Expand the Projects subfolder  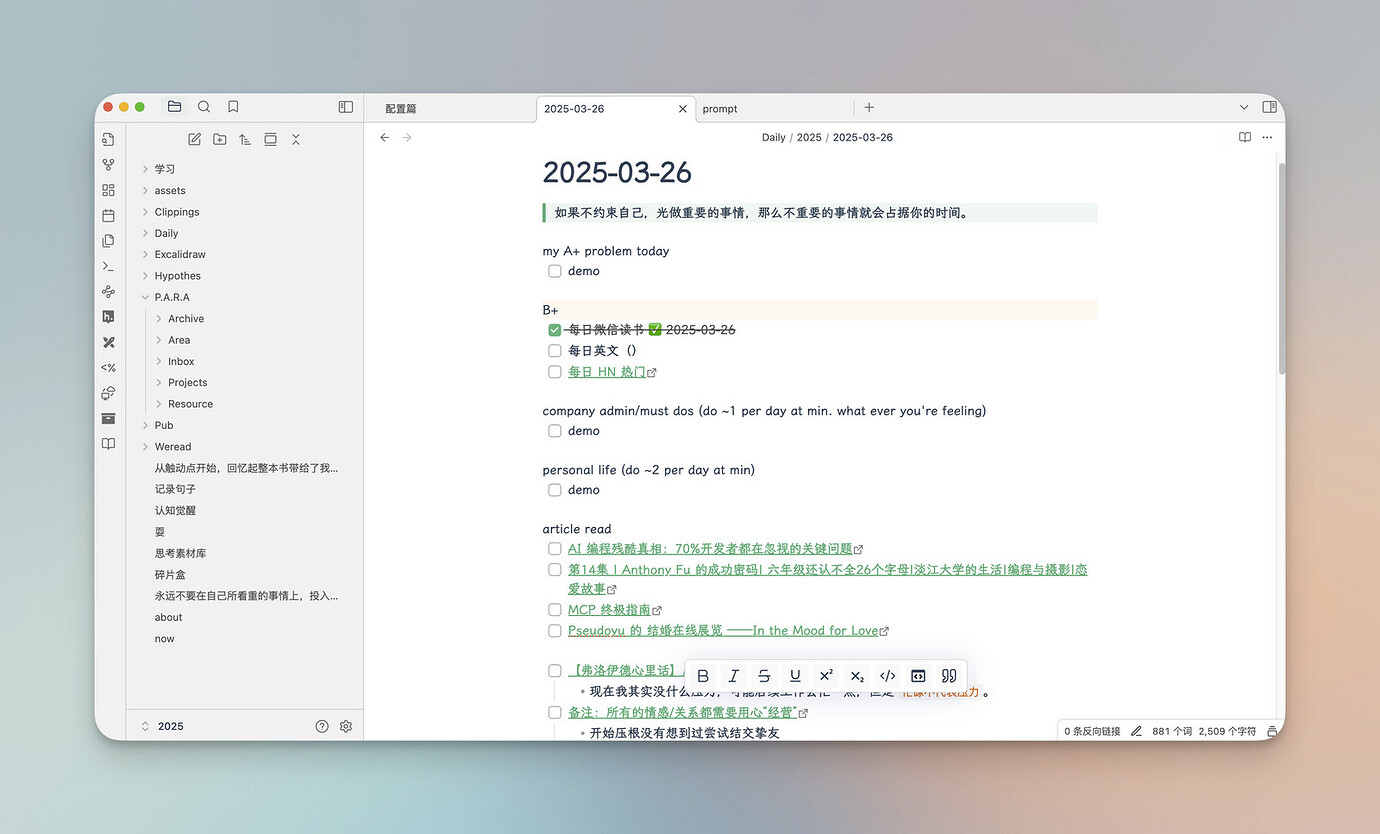point(159,383)
